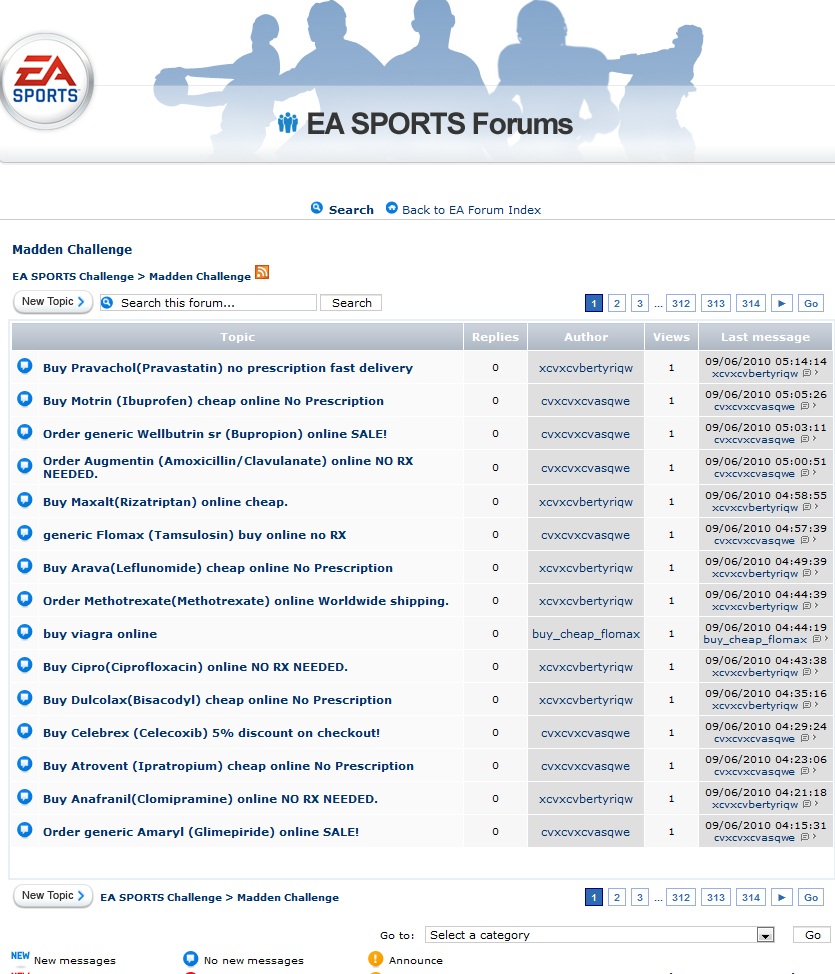The image size is (835, 974).
Task: Click the magnifier icon next to Search link
Action: [x=317, y=208]
